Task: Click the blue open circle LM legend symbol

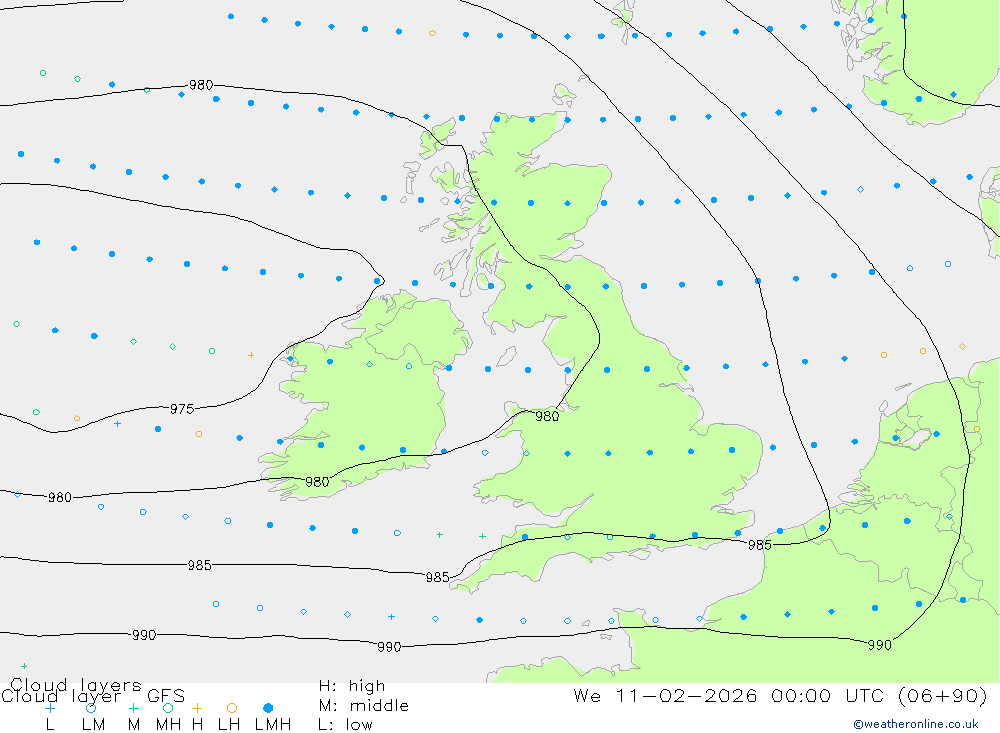Action: (x=91, y=708)
